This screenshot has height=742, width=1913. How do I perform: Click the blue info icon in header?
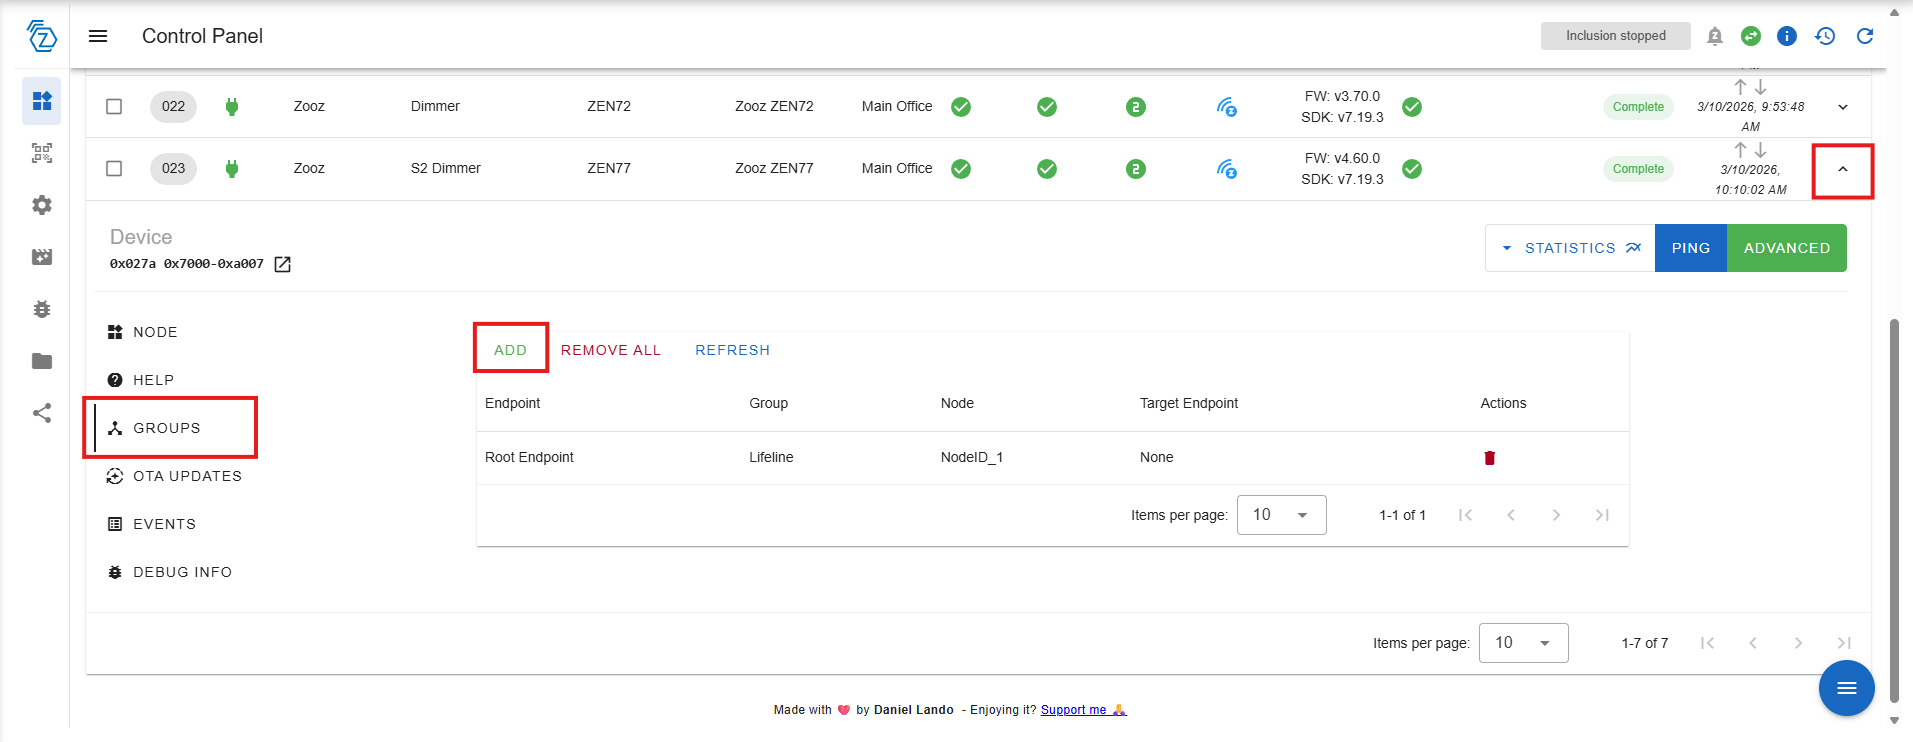[1786, 36]
